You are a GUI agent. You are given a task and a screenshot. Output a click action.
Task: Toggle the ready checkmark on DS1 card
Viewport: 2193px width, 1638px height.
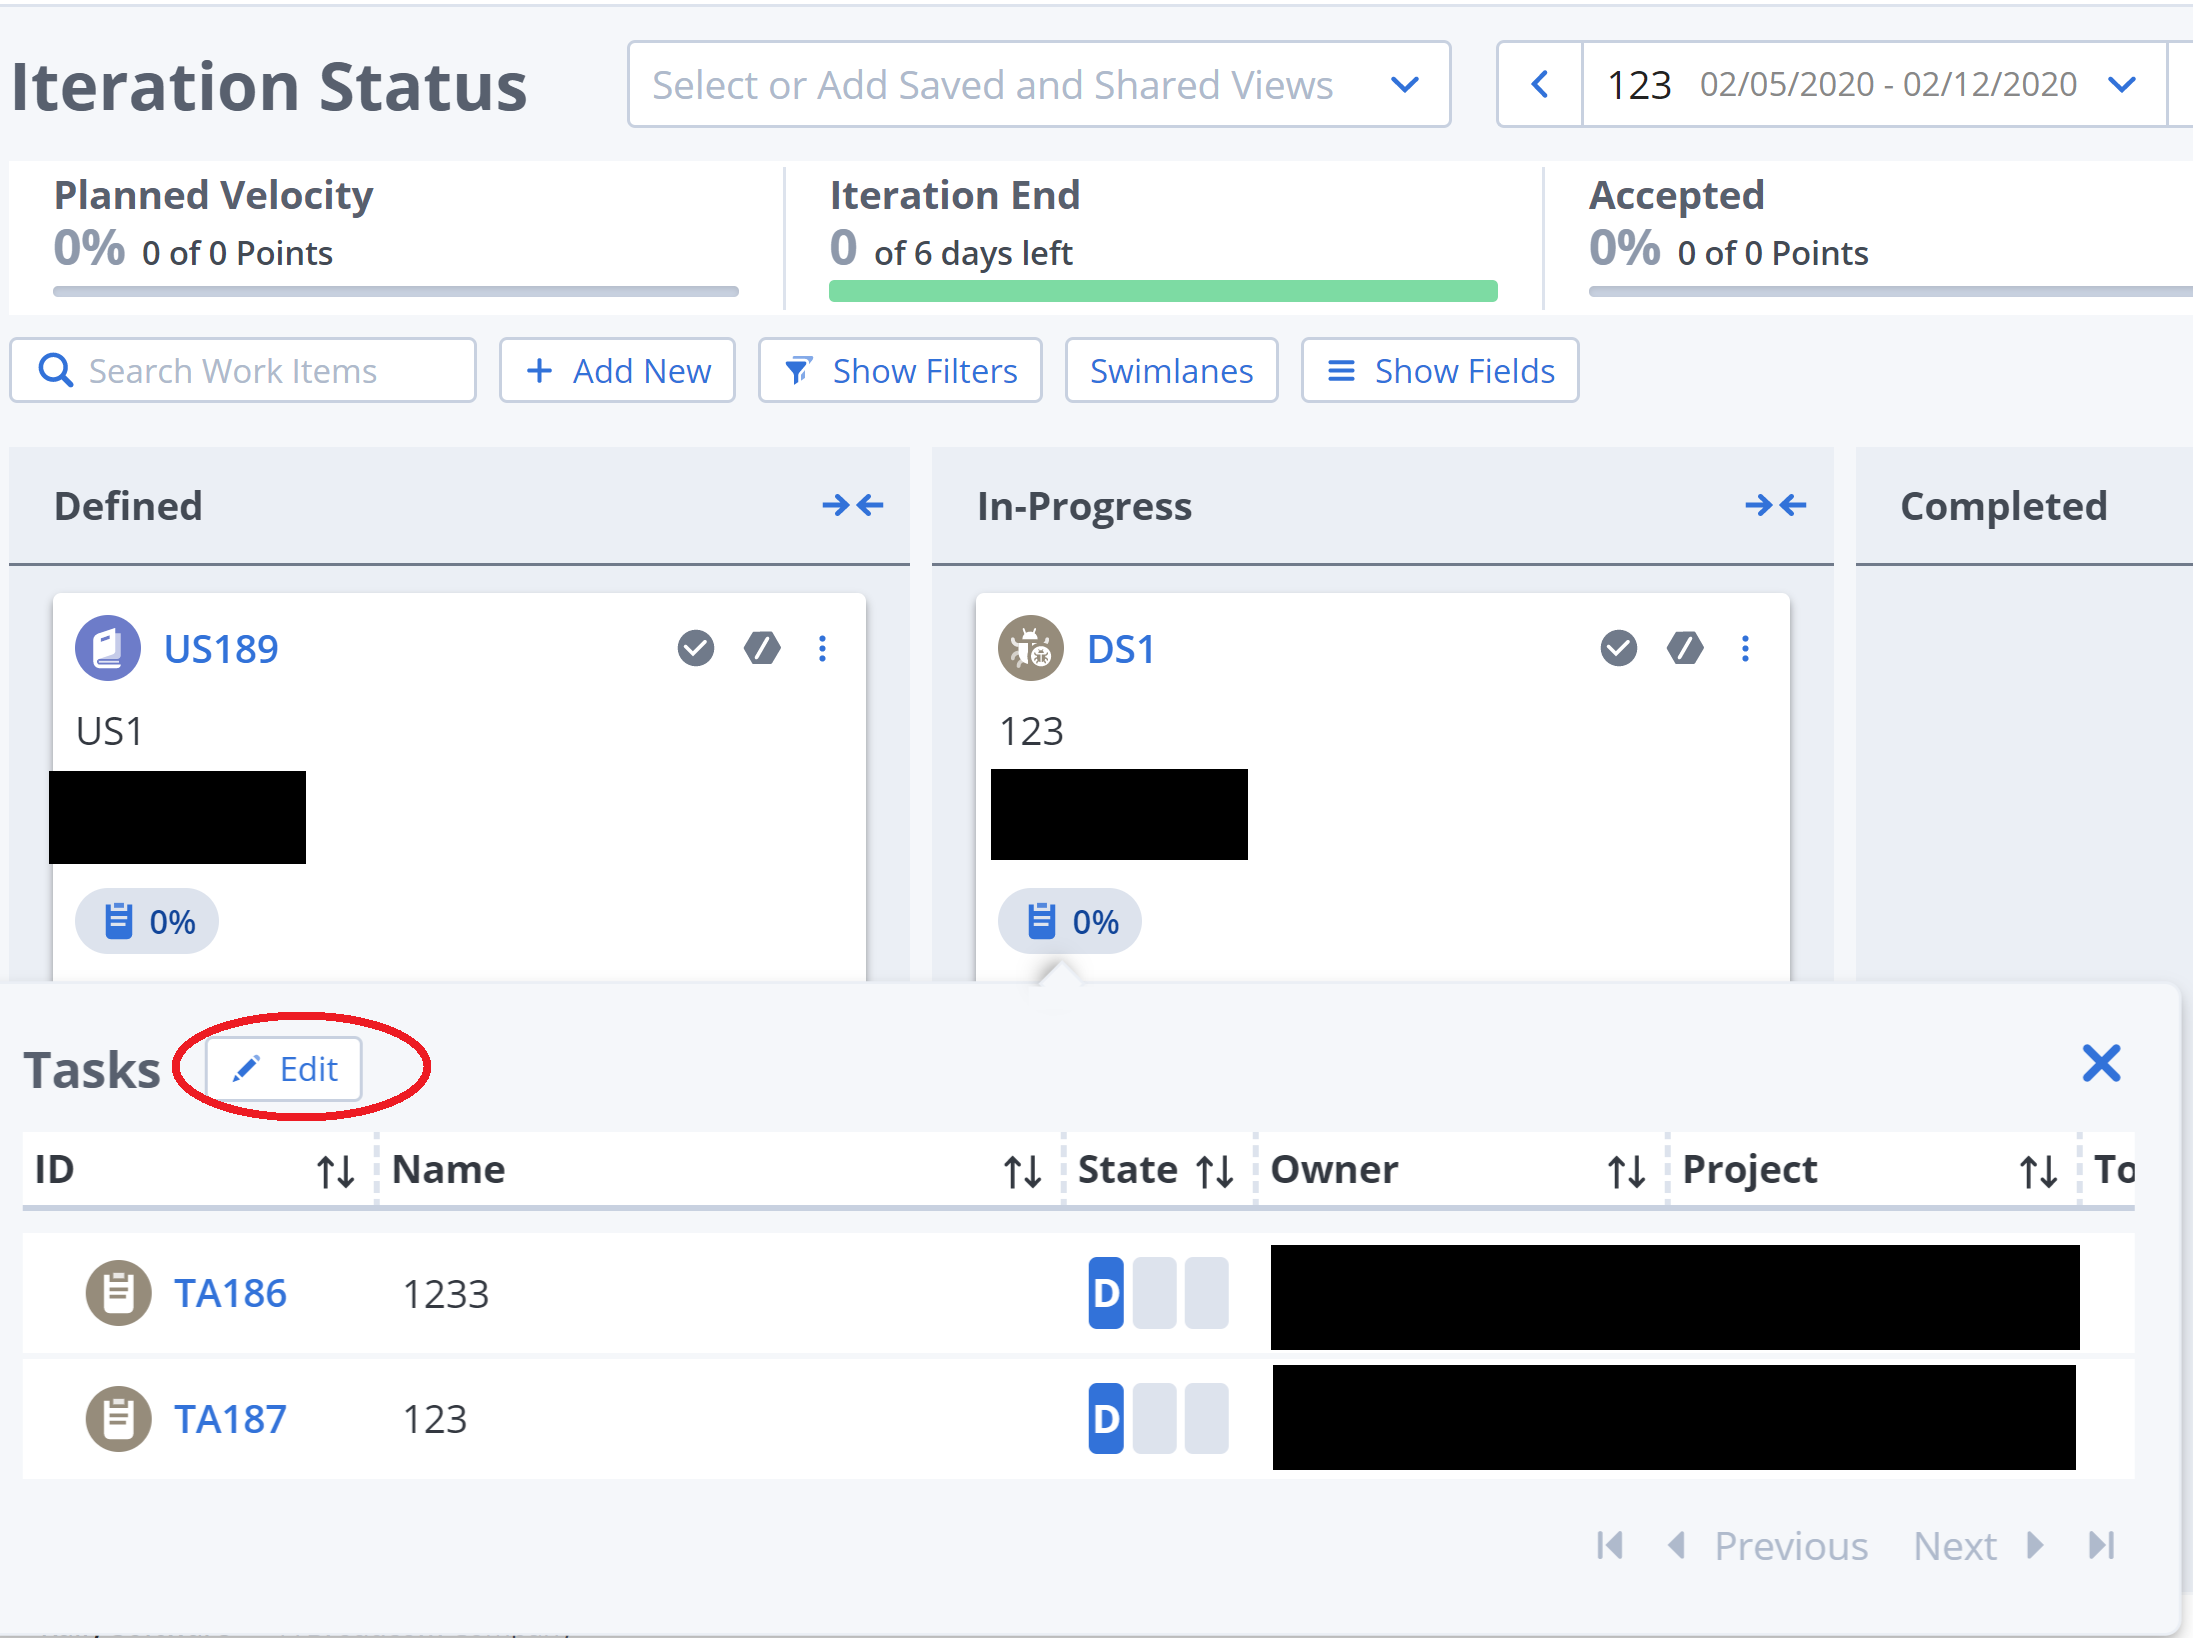[1619, 648]
